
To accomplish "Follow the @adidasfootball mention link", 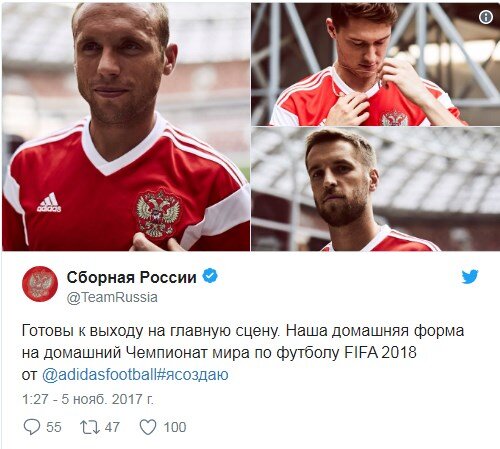I will pyautogui.click(x=99, y=374).
